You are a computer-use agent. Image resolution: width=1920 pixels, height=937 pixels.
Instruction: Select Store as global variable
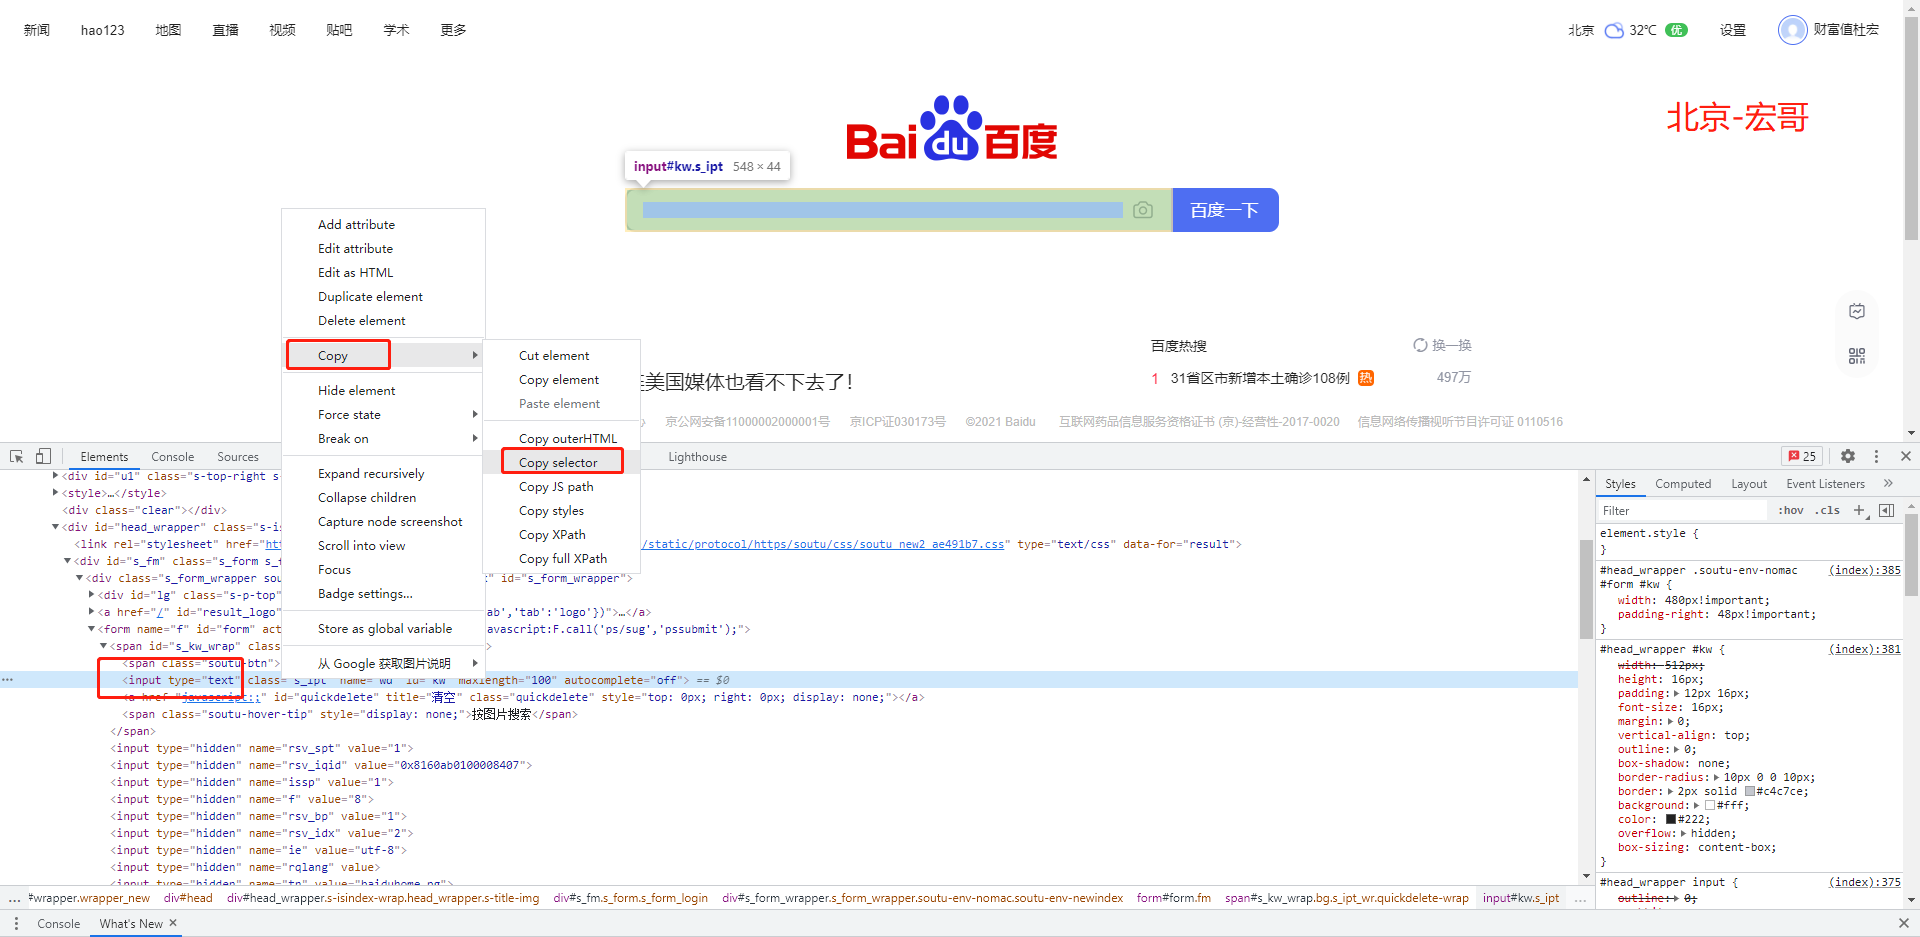(385, 628)
